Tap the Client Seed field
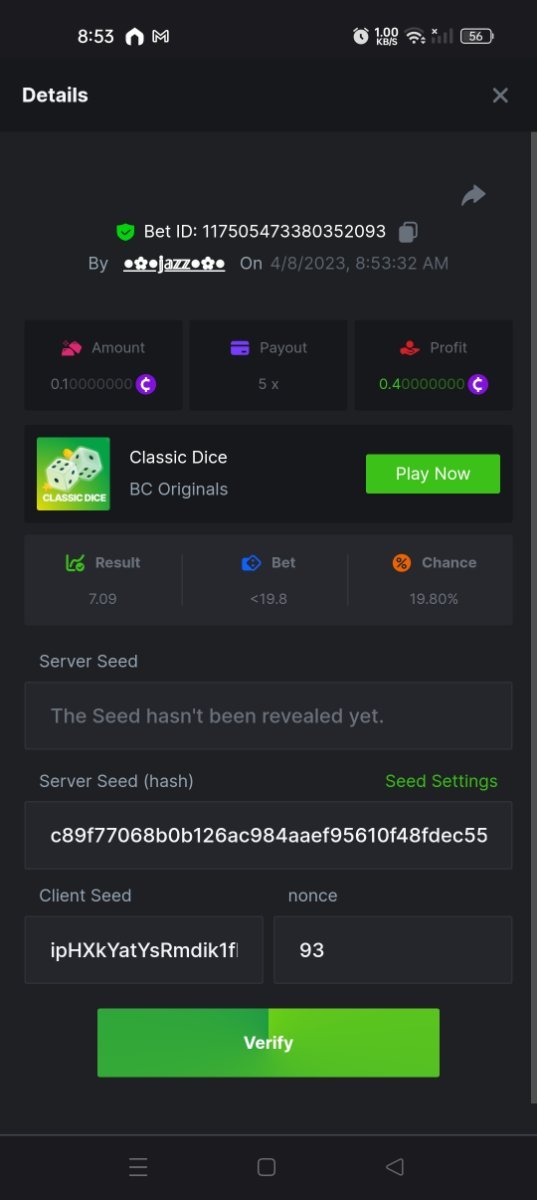This screenshot has height=1200, width=537. pos(144,950)
